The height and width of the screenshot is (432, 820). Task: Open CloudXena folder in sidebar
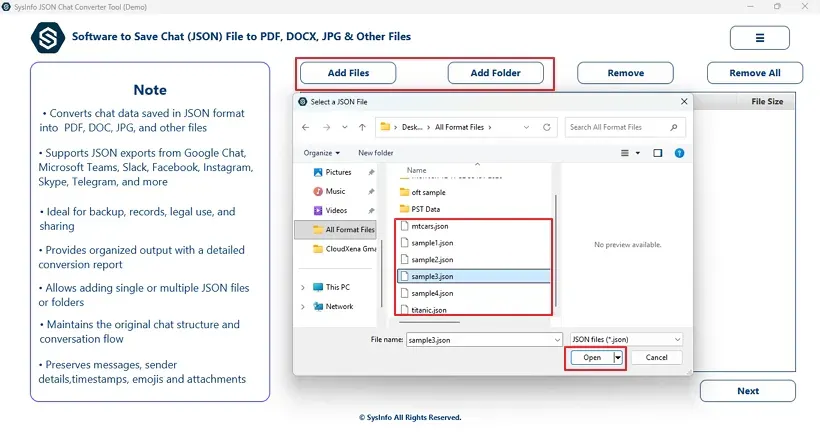(344, 249)
